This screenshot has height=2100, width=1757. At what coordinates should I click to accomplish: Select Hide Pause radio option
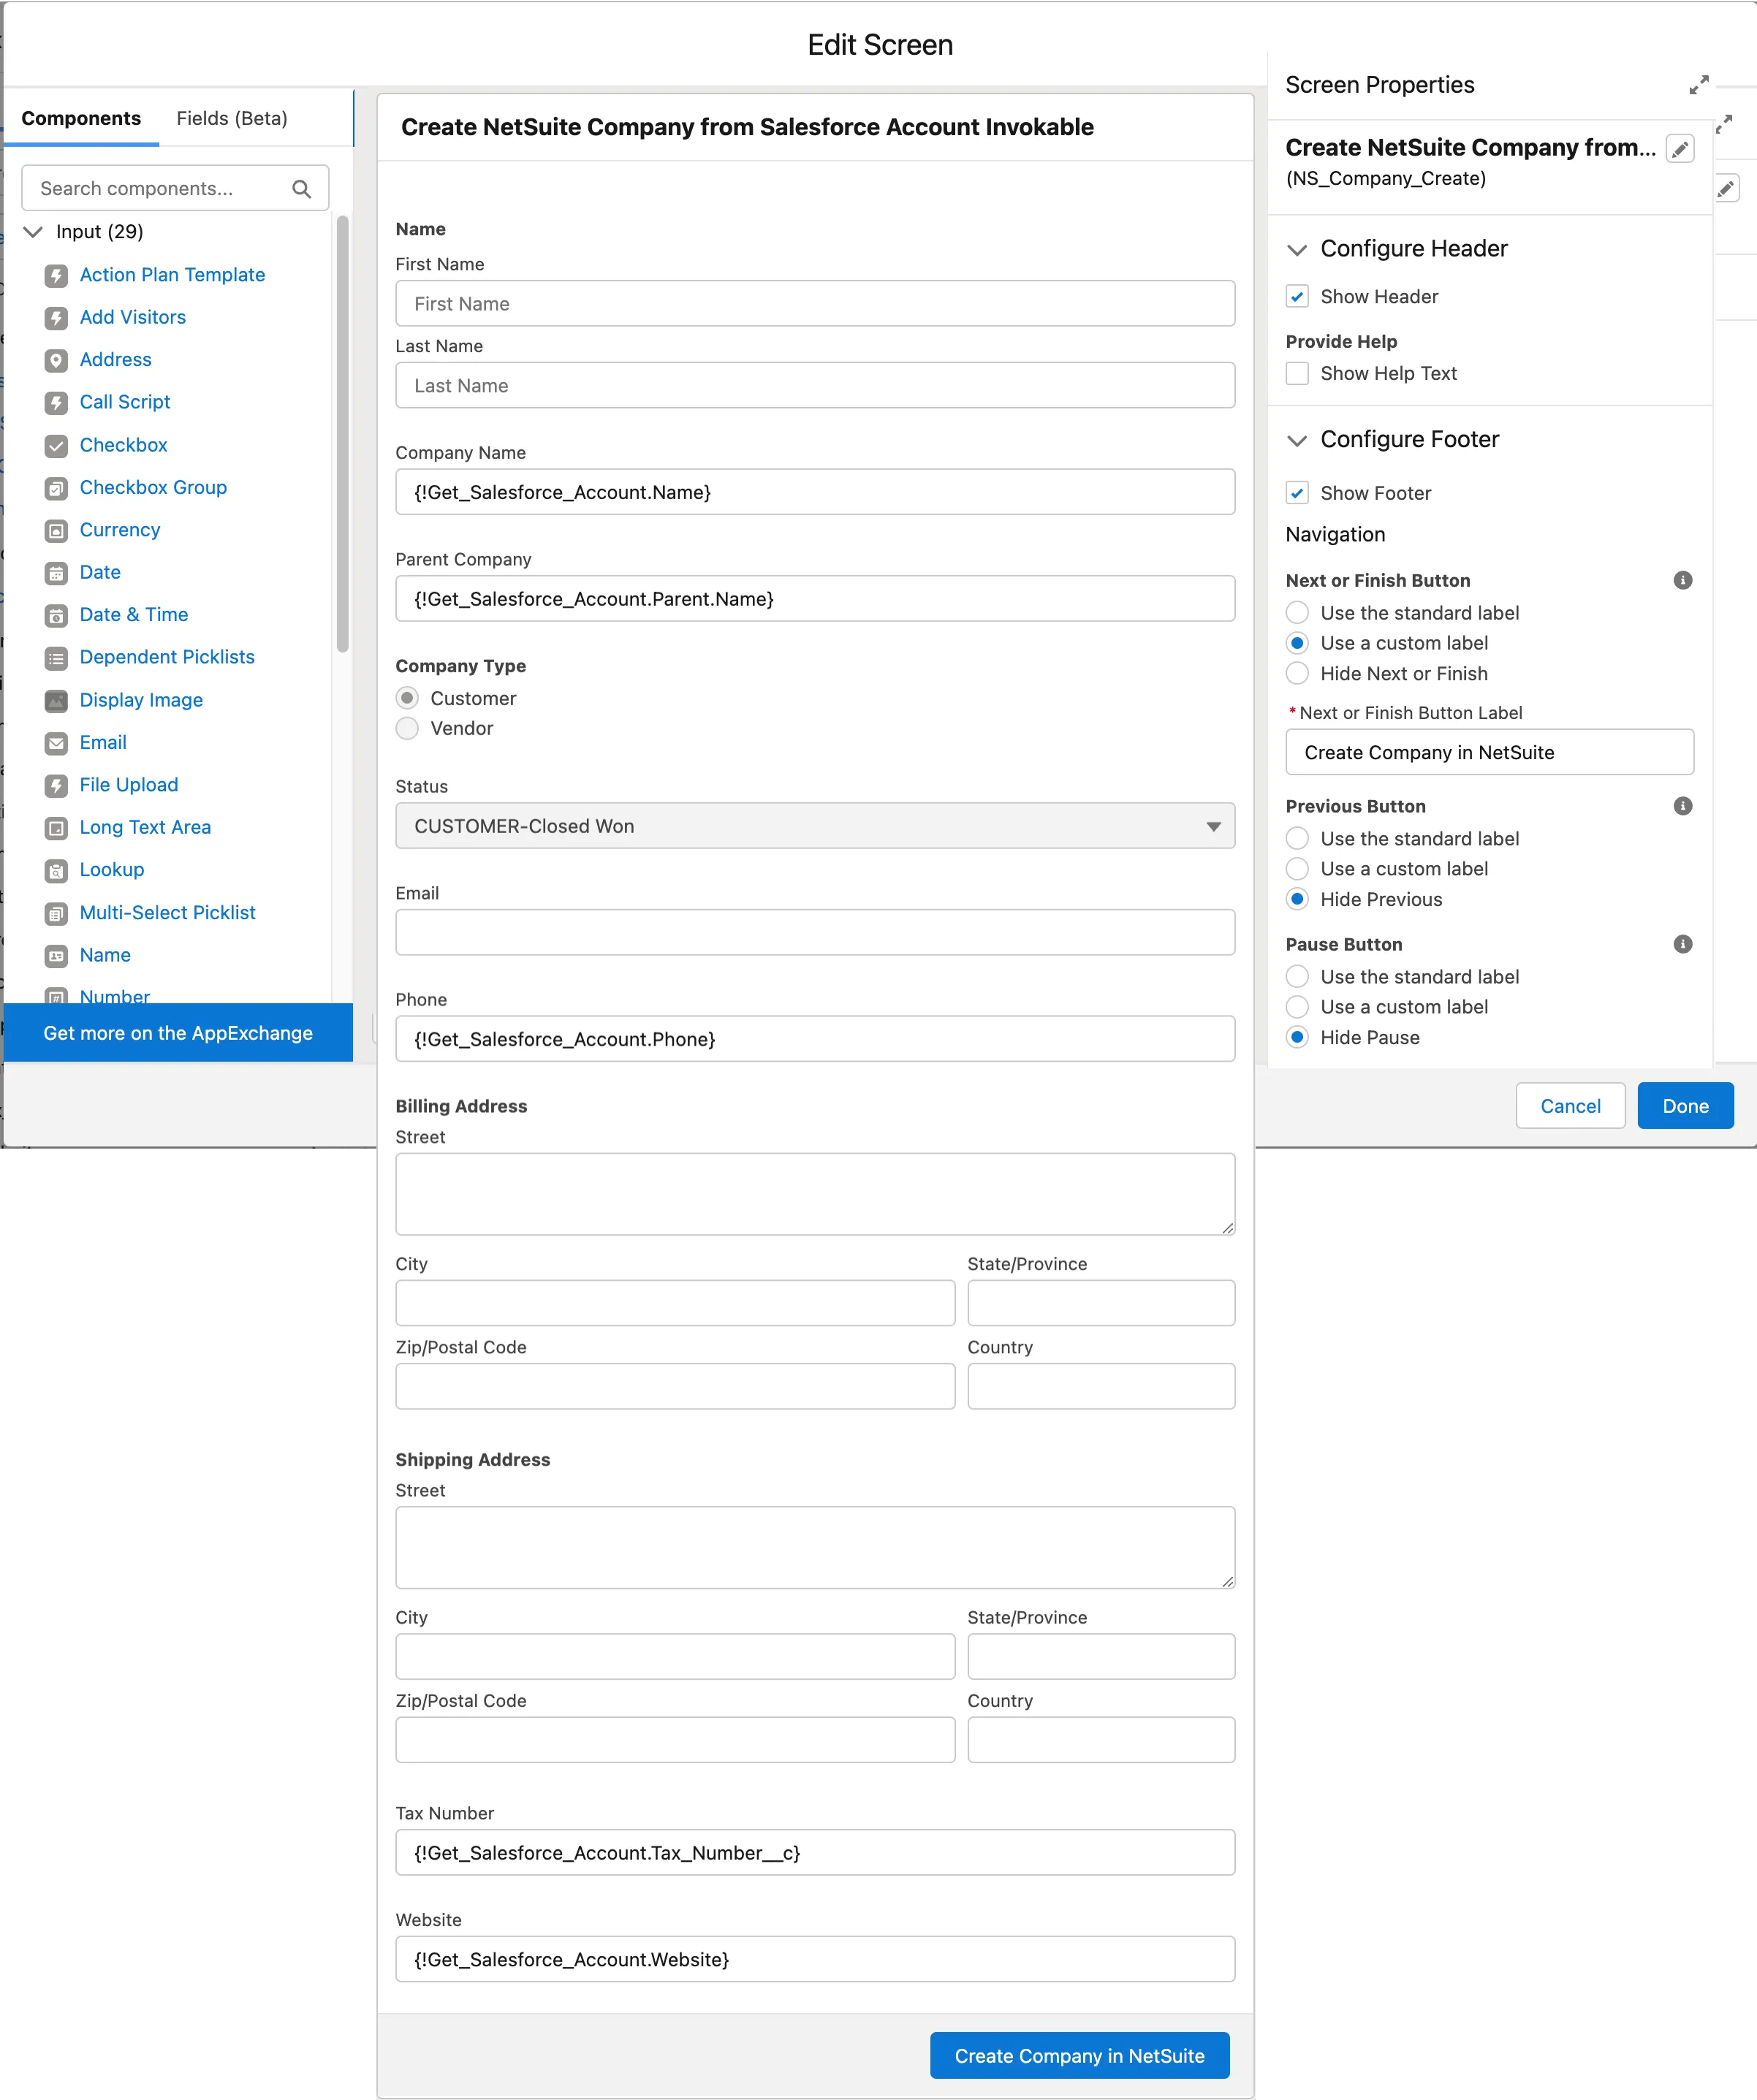tap(1297, 1037)
